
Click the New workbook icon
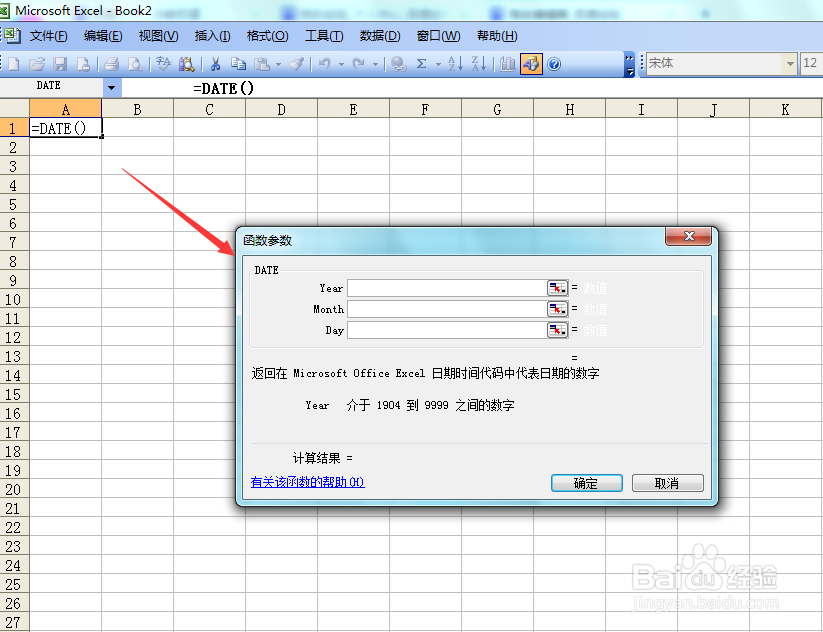(x=14, y=64)
